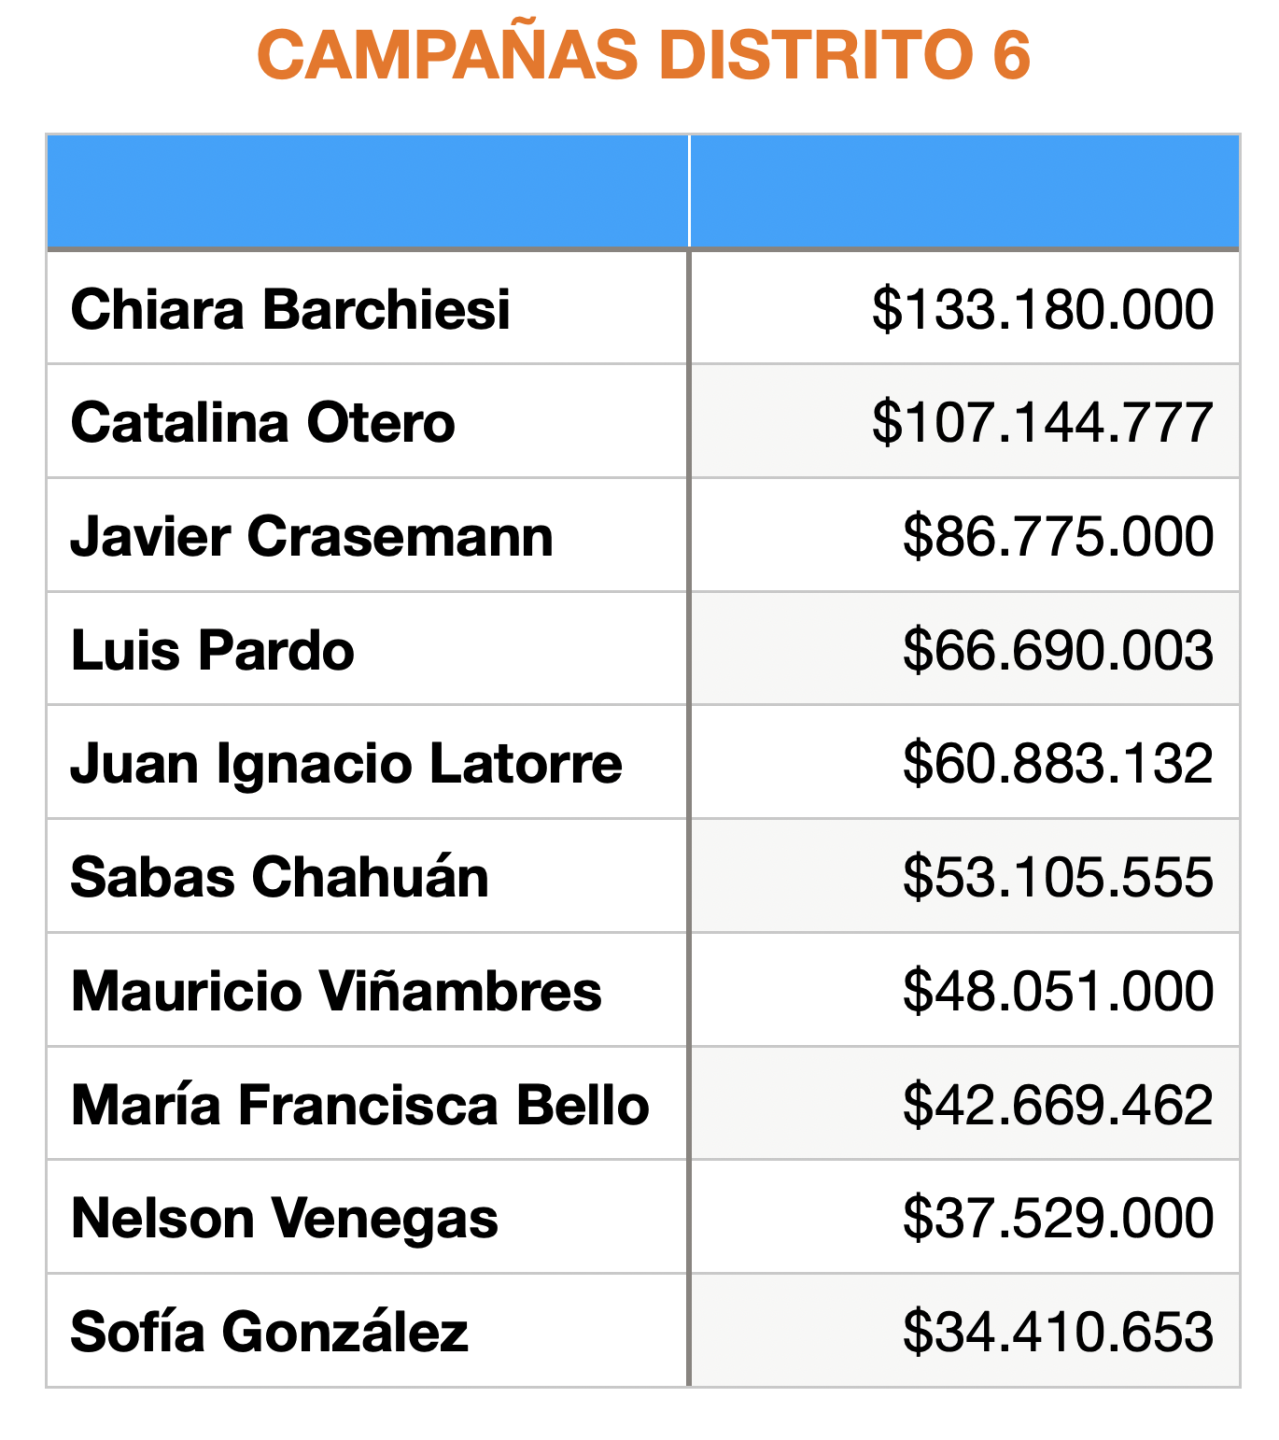Click the $34.410.653 amount for Sofía González
Image resolution: width=1279 pixels, height=1440 pixels.
[1057, 1332]
